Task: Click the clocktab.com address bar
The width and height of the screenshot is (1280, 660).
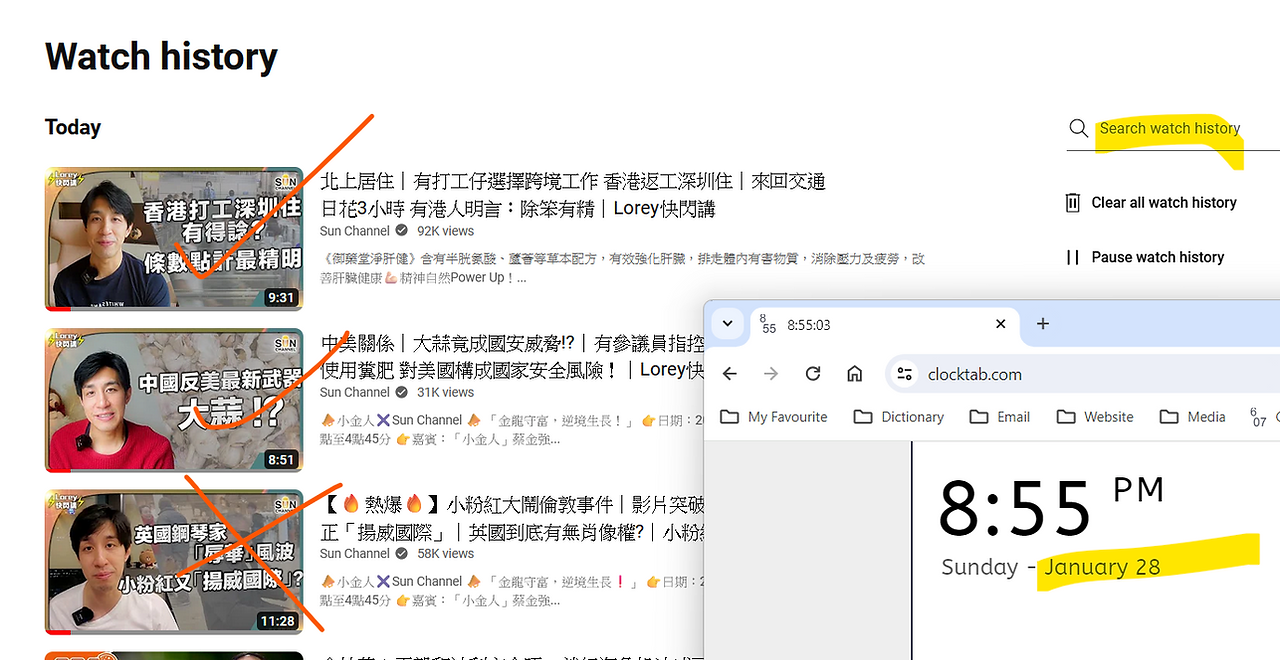Action: (x=1083, y=374)
